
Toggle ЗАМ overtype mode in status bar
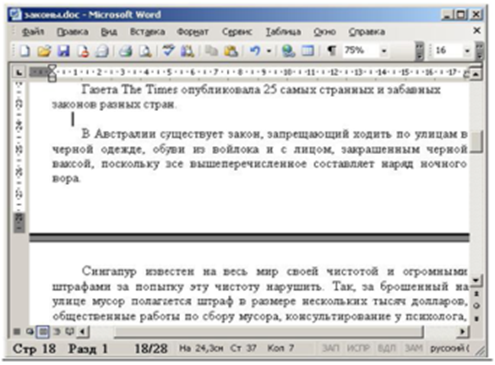[413, 348]
